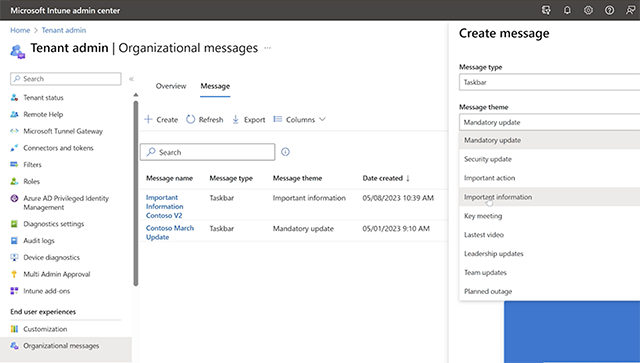Open the Message type combo box
The width and height of the screenshot is (640, 363).
tap(549, 82)
